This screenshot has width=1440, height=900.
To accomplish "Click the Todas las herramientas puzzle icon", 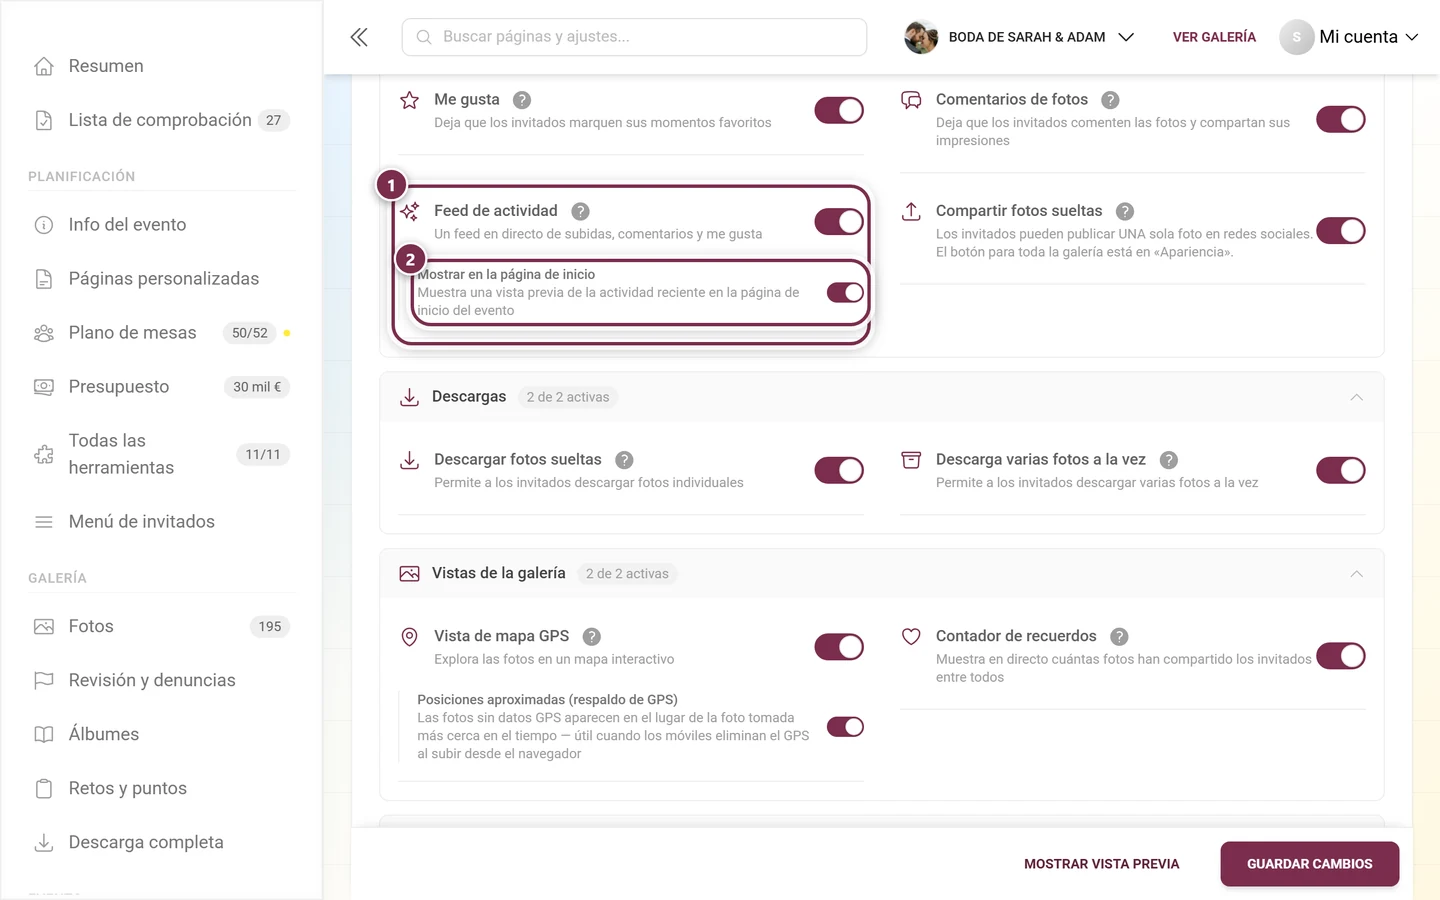I will point(44,454).
